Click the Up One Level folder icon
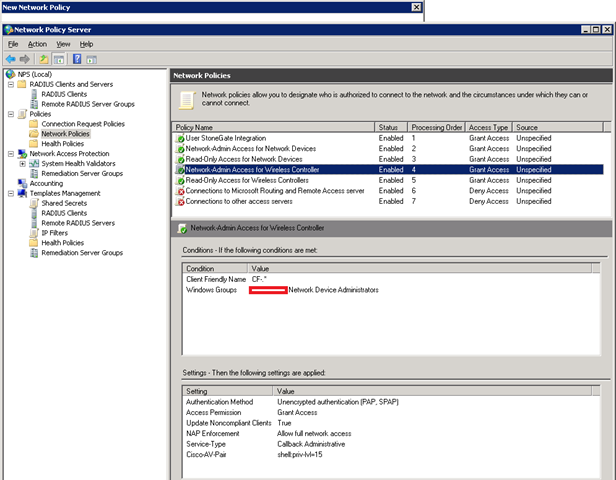 45,59
